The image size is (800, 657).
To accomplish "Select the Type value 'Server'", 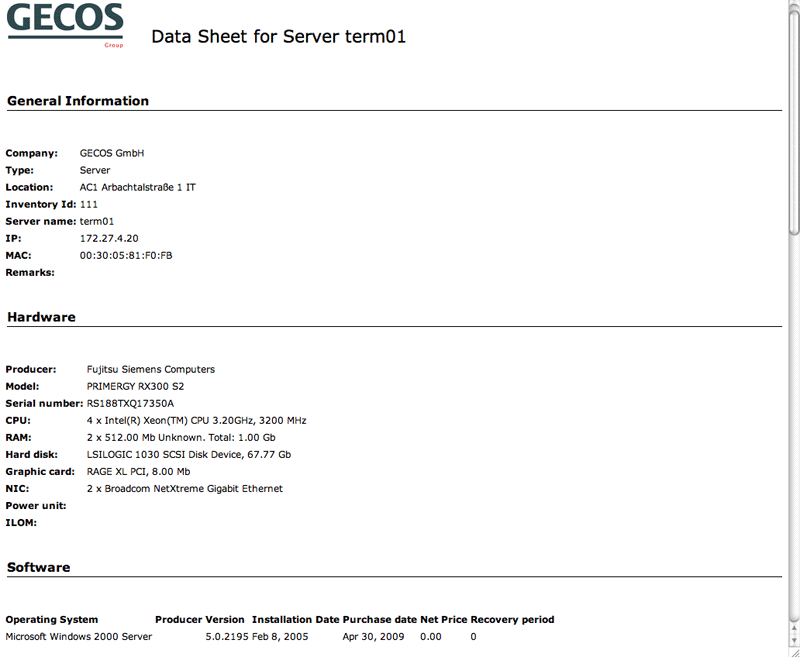I will click(95, 170).
